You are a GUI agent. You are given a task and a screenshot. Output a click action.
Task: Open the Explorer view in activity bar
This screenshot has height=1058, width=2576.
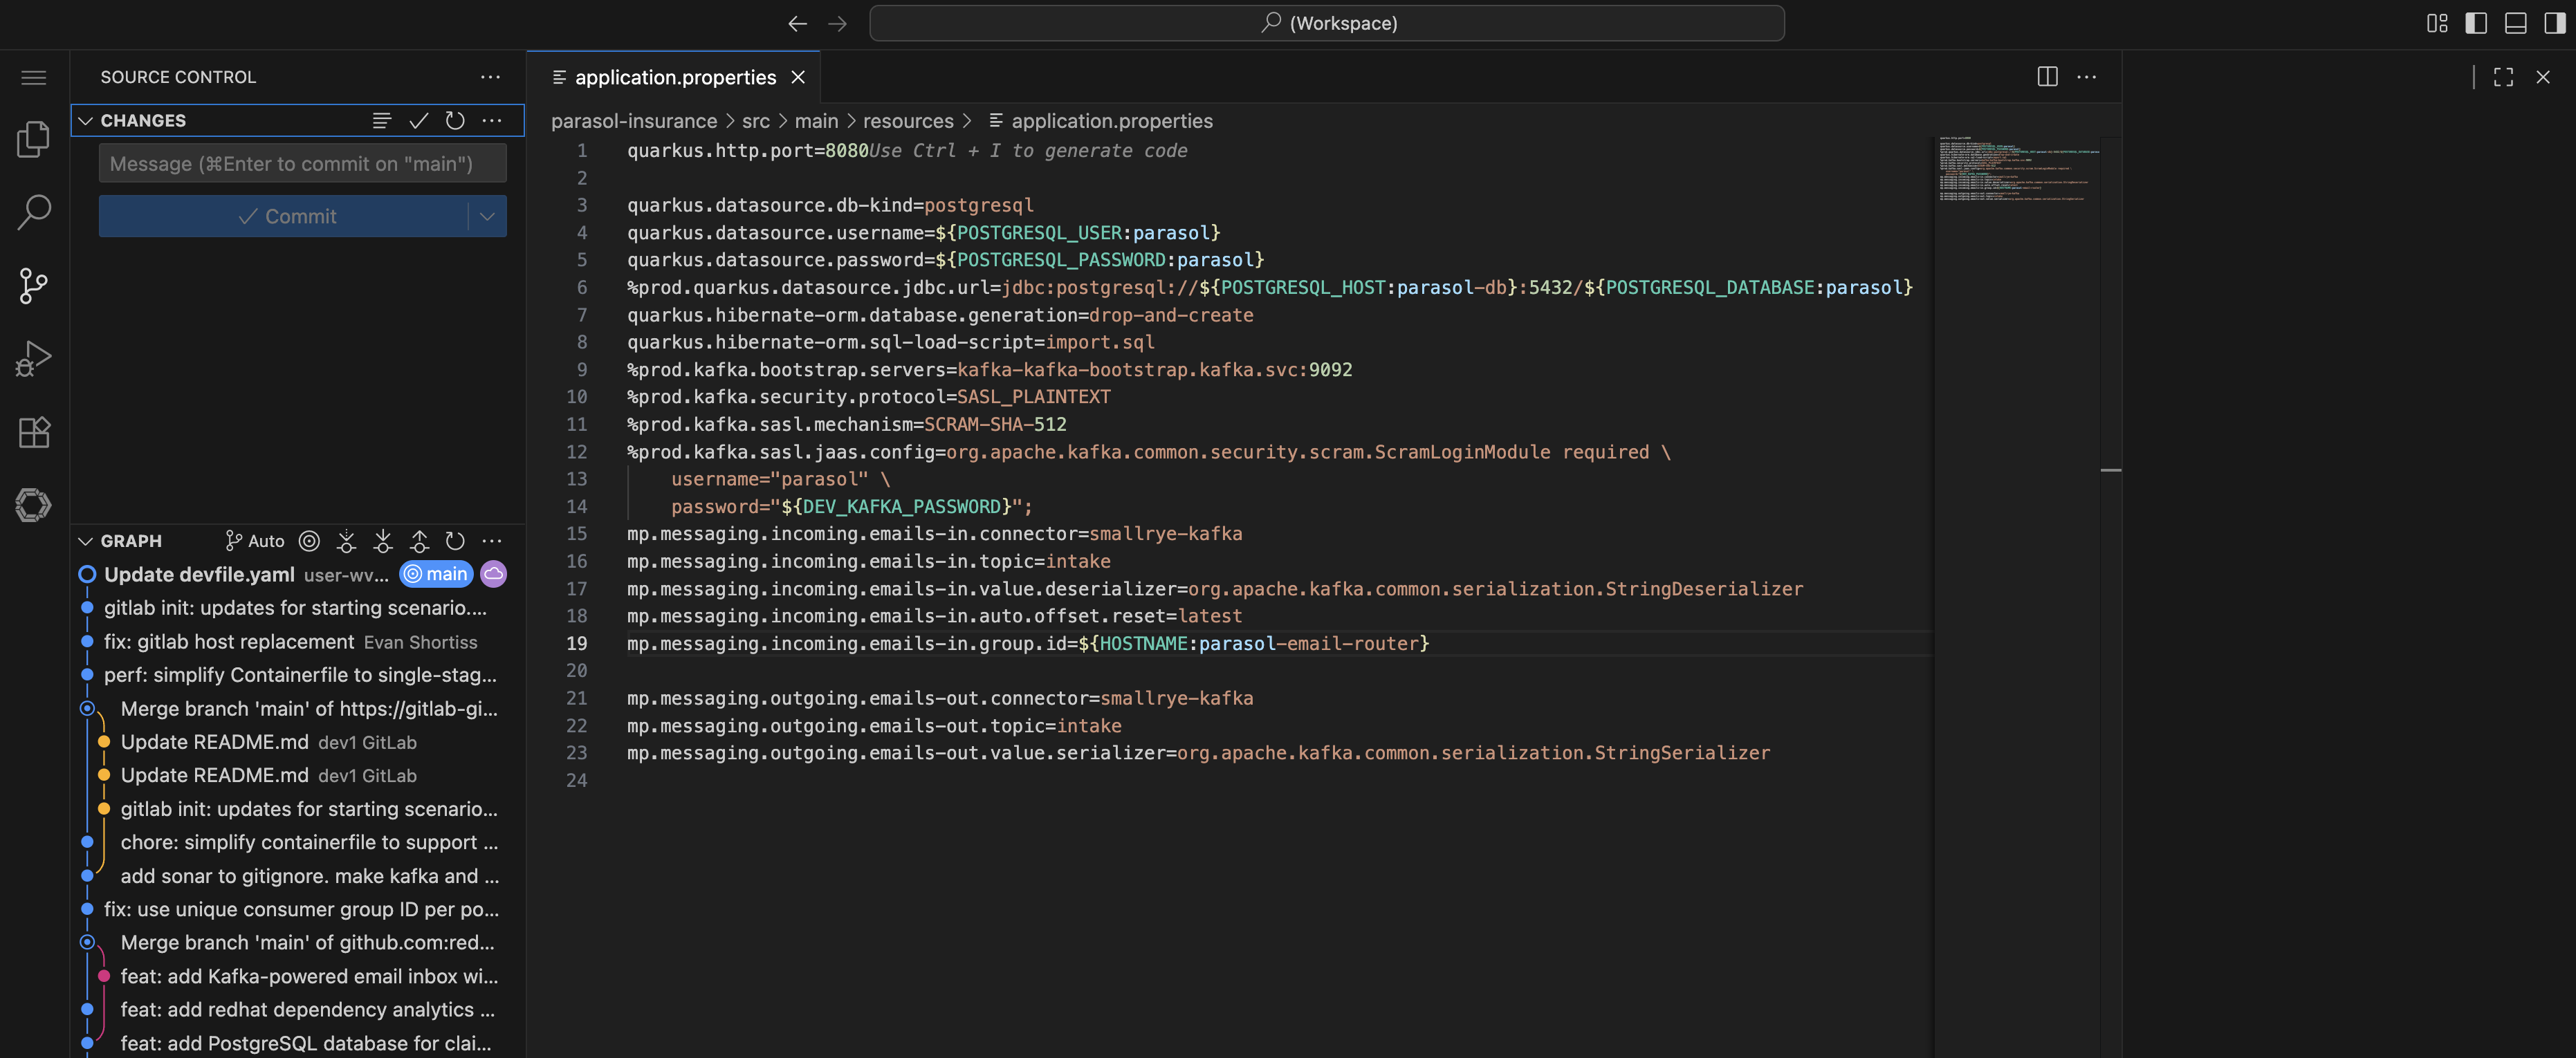[33, 139]
